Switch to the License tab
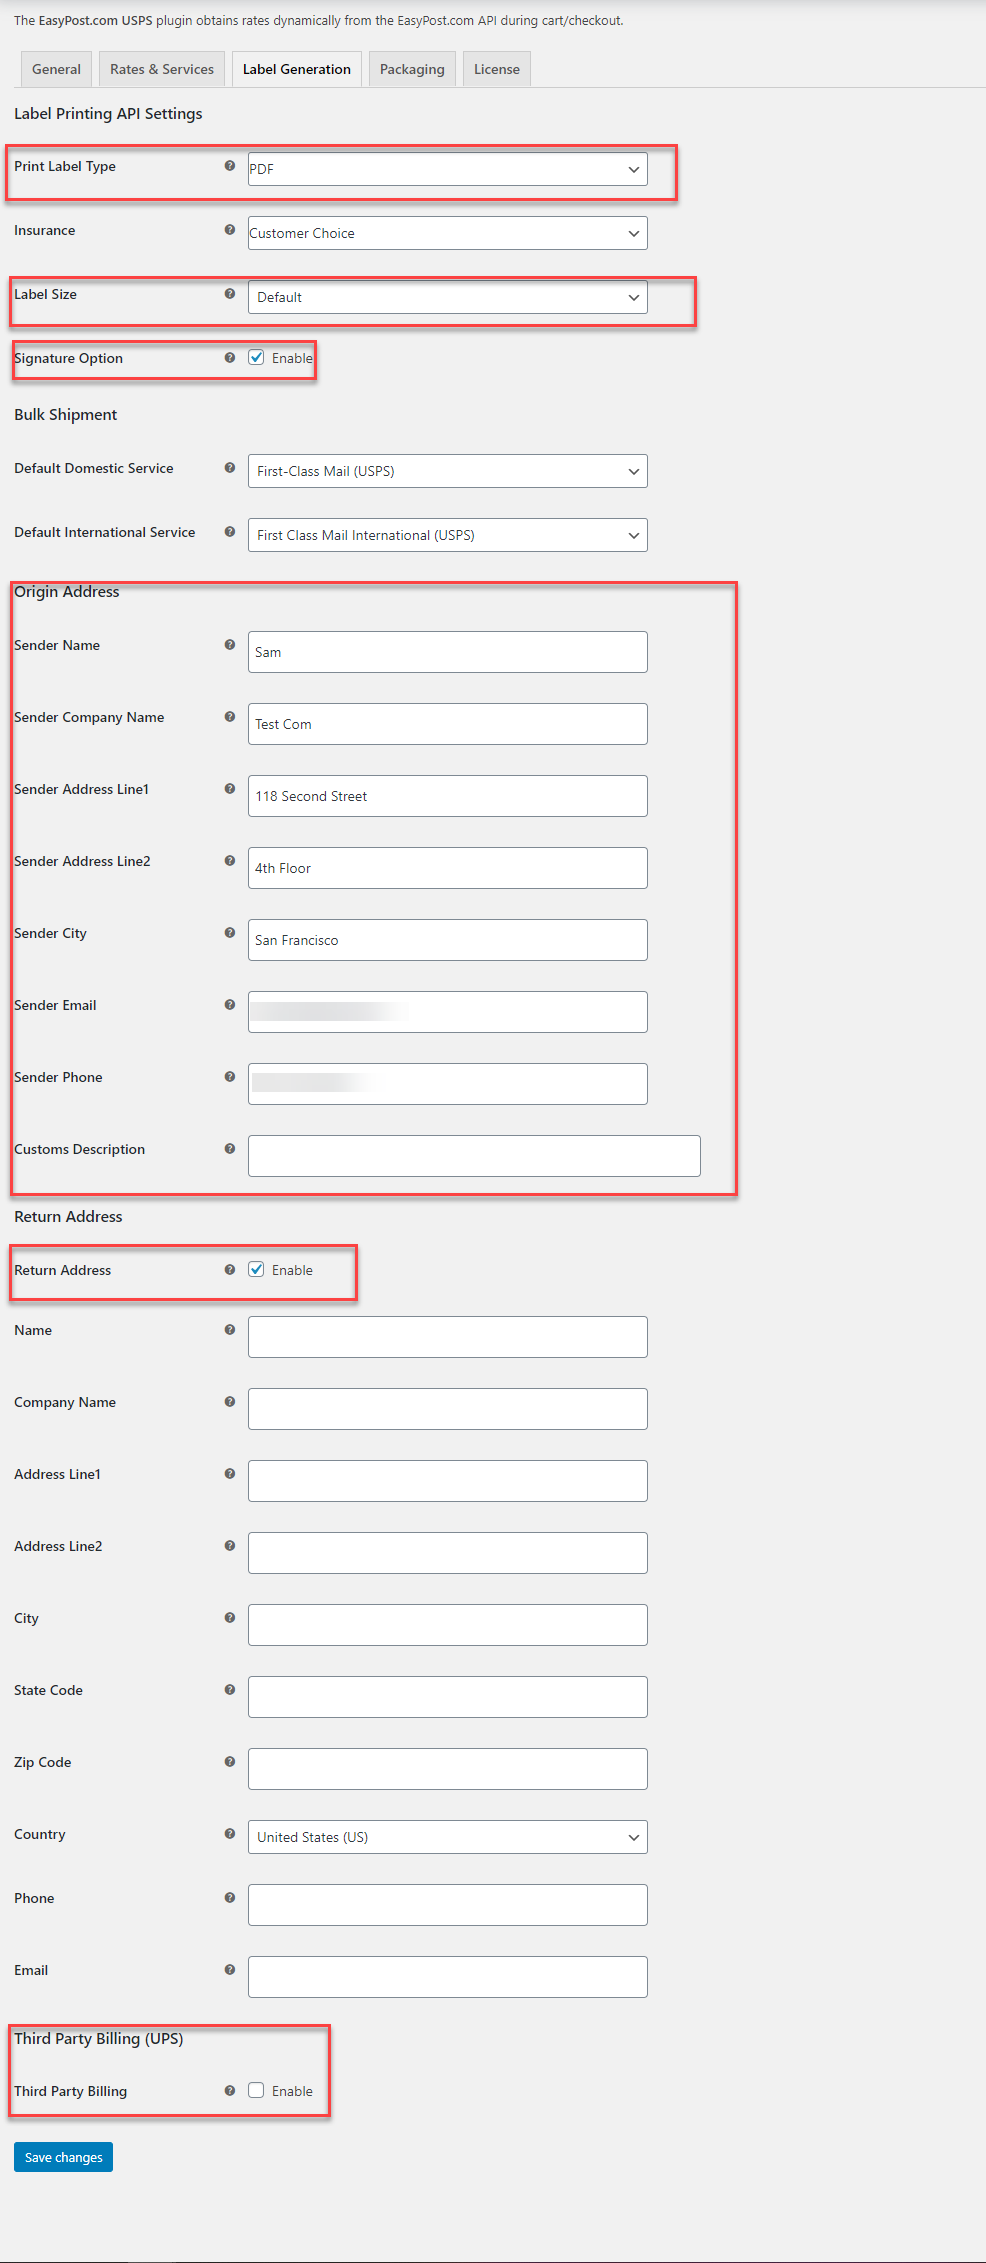Screen dimensions: 986x2263 496,68
